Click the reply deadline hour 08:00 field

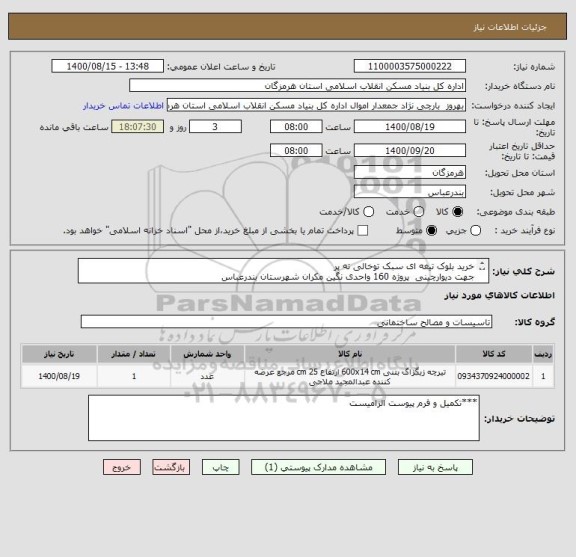point(296,127)
